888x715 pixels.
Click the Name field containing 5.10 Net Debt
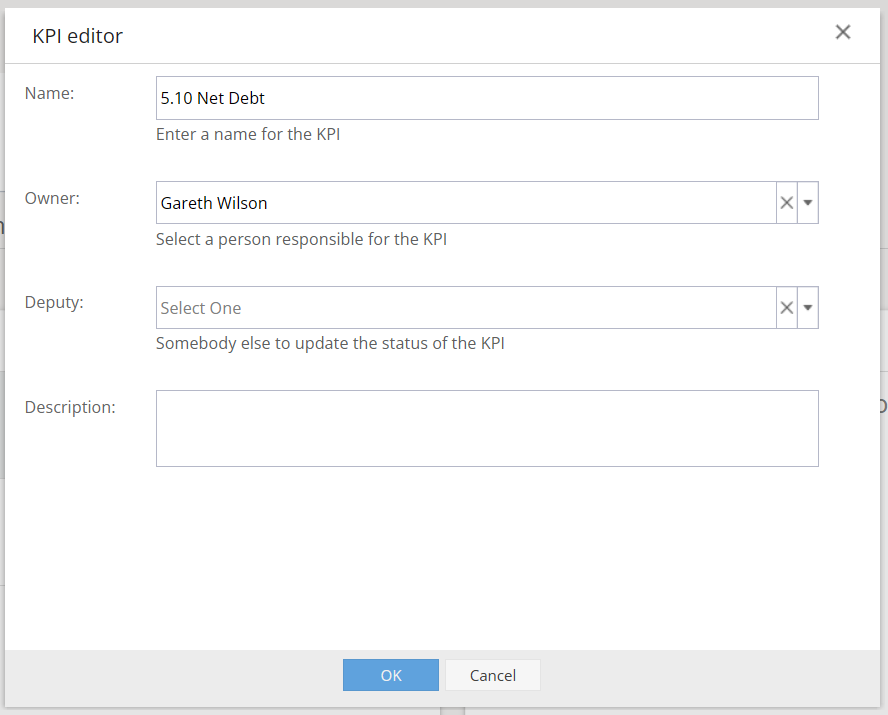coord(487,98)
